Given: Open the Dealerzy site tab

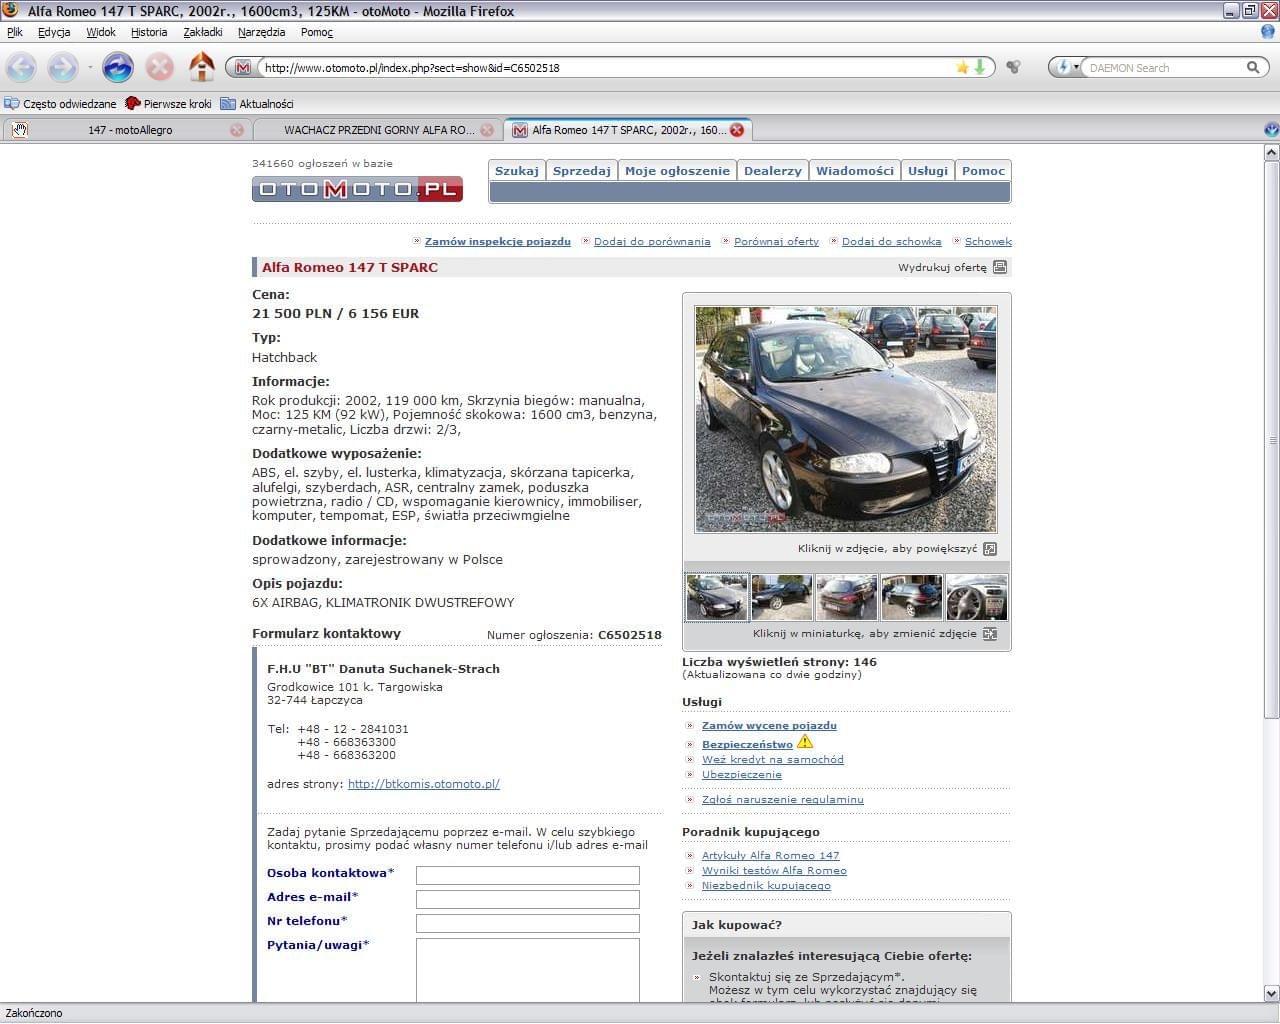Looking at the screenshot, I should click(x=773, y=171).
